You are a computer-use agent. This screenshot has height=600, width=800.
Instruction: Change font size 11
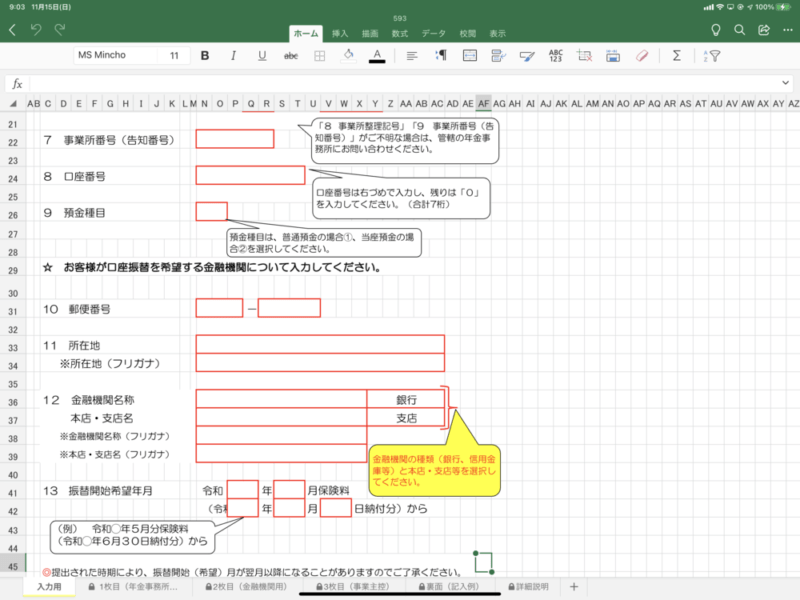174,55
